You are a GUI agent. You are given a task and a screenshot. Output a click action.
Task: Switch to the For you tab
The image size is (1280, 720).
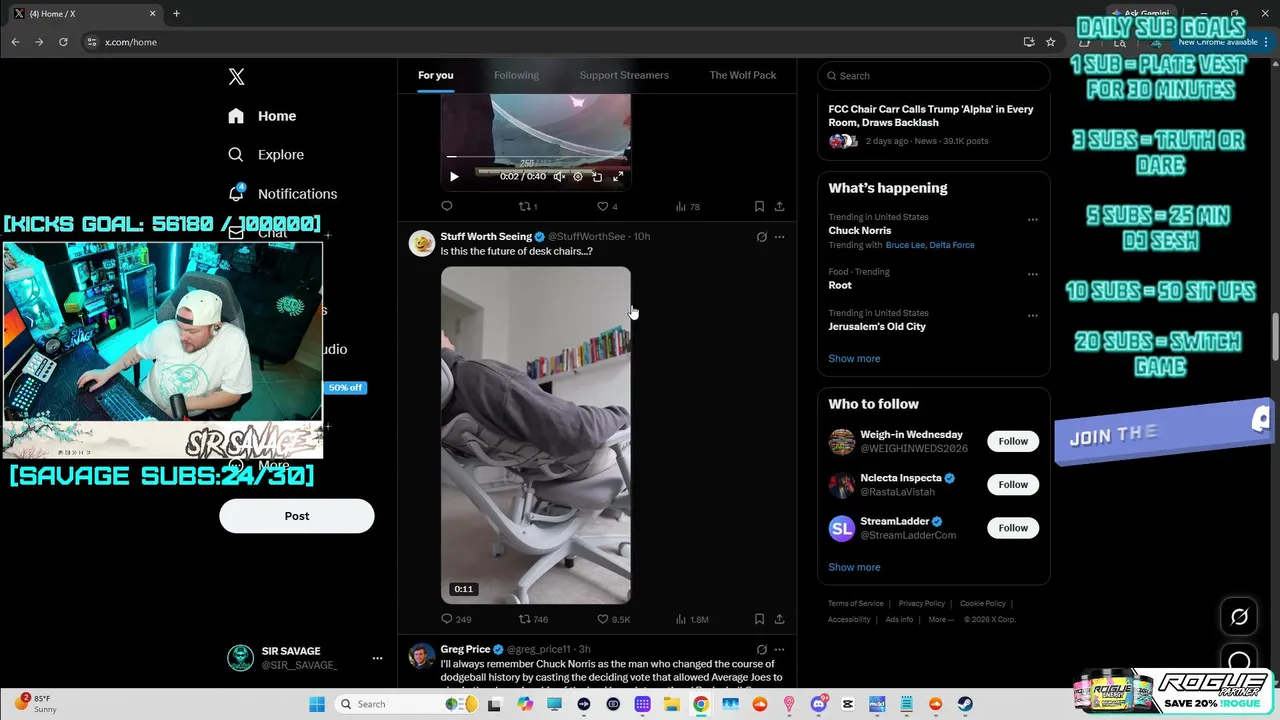[436, 75]
